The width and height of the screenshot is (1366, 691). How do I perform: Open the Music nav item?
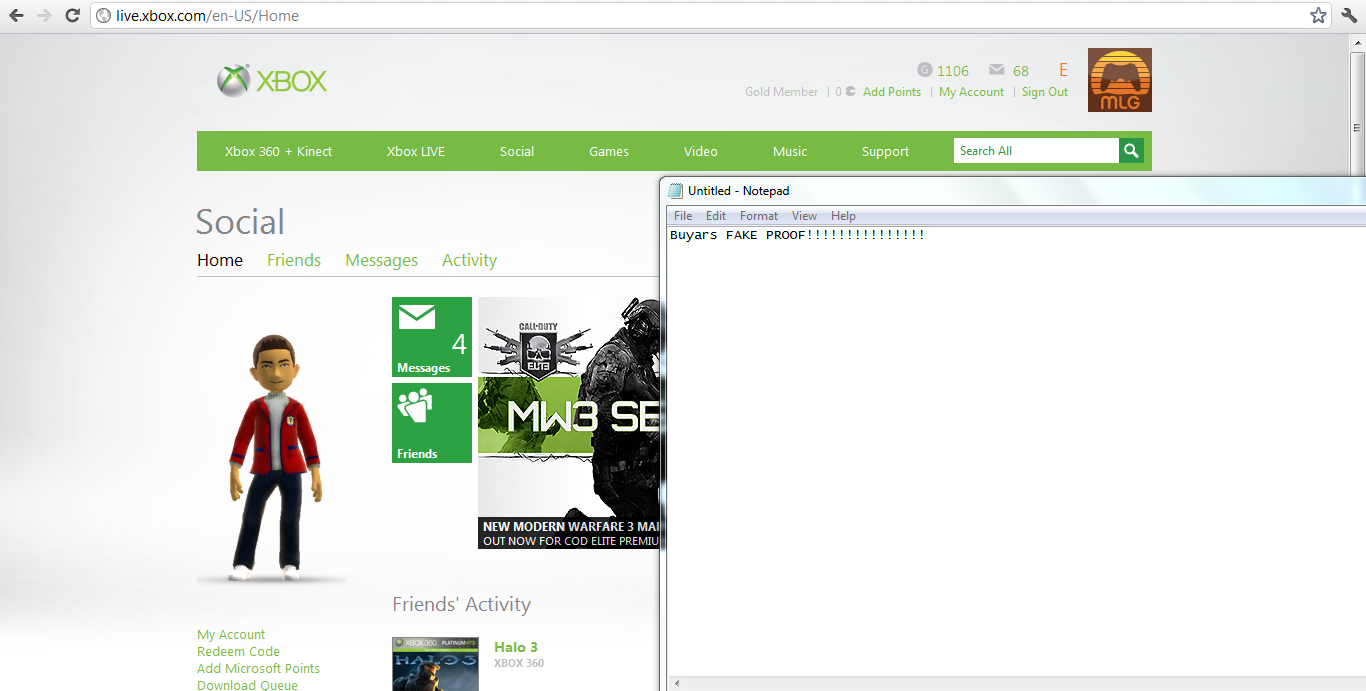790,152
